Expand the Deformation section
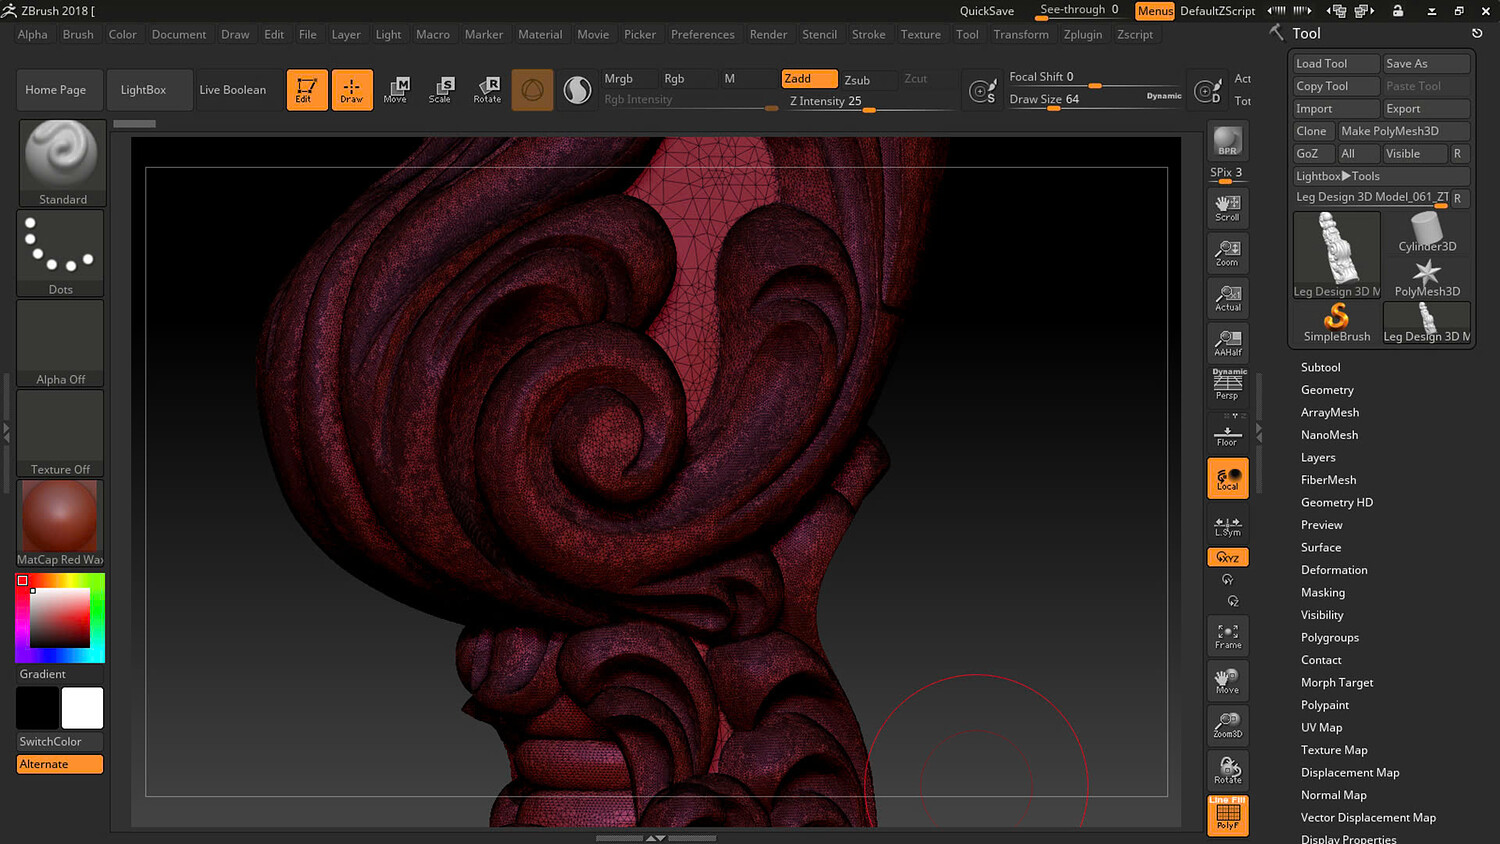The image size is (1500, 844). coord(1334,570)
